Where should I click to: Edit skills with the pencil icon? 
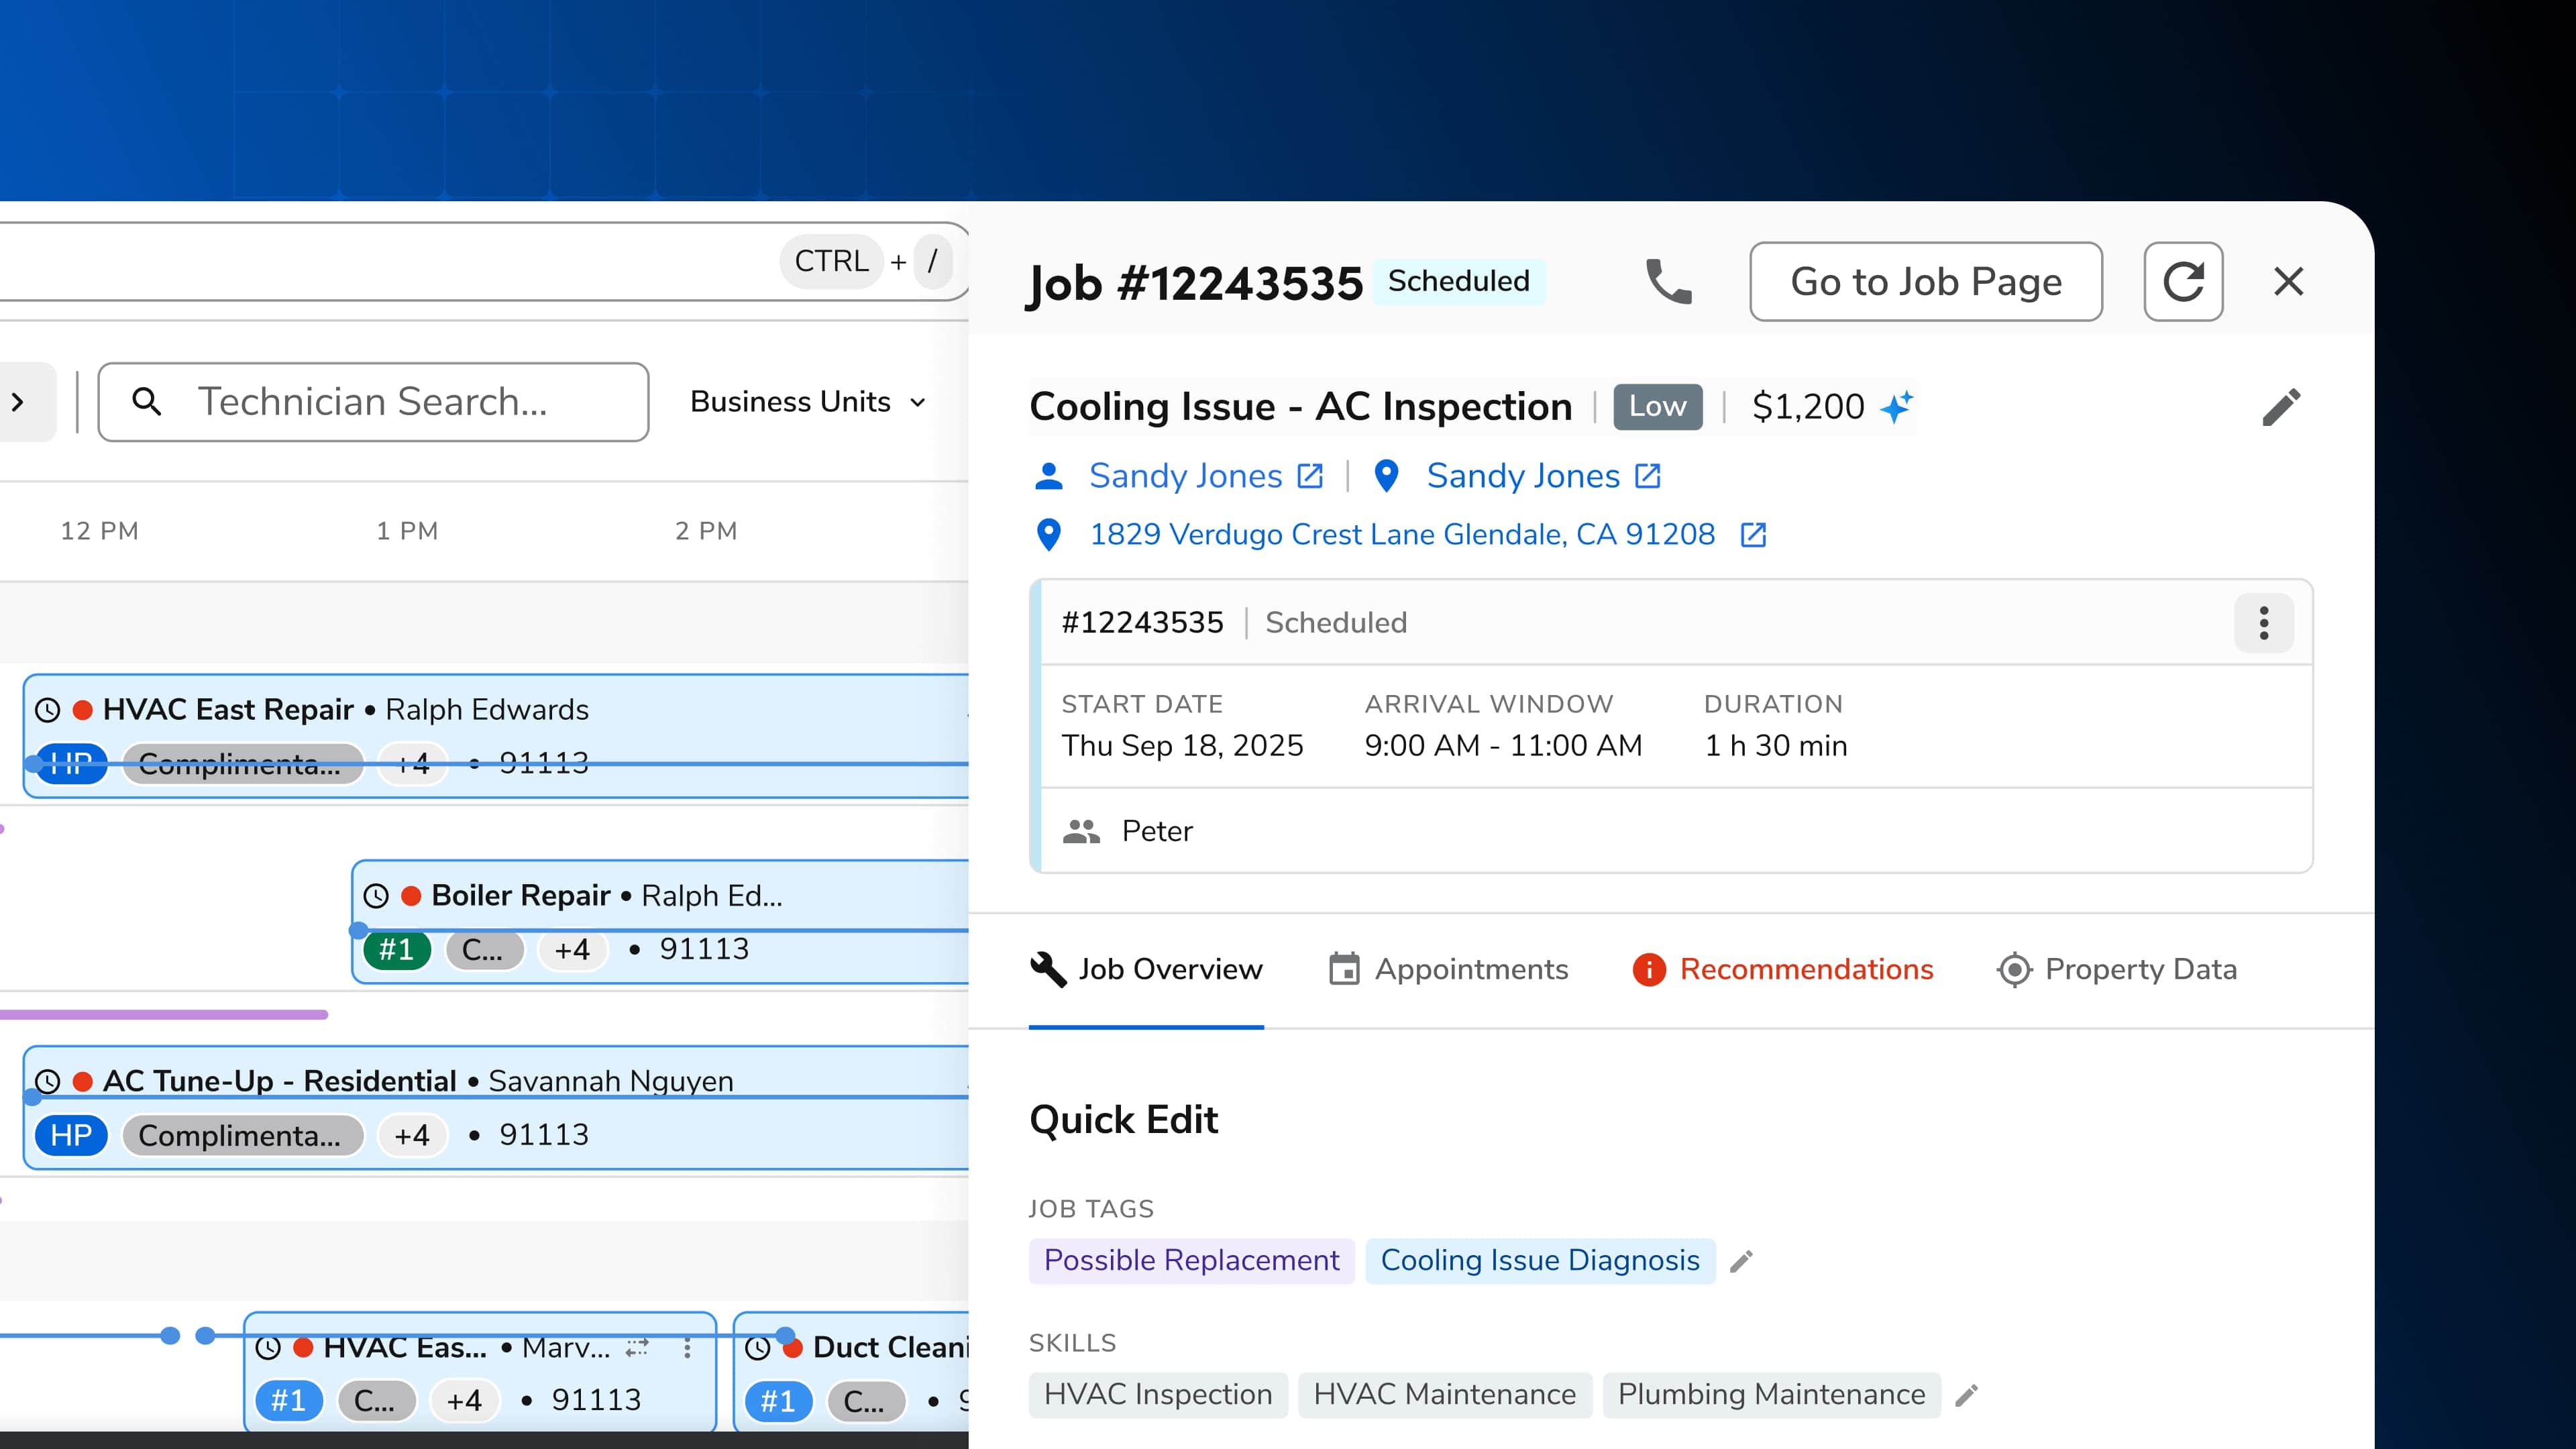point(1966,1395)
